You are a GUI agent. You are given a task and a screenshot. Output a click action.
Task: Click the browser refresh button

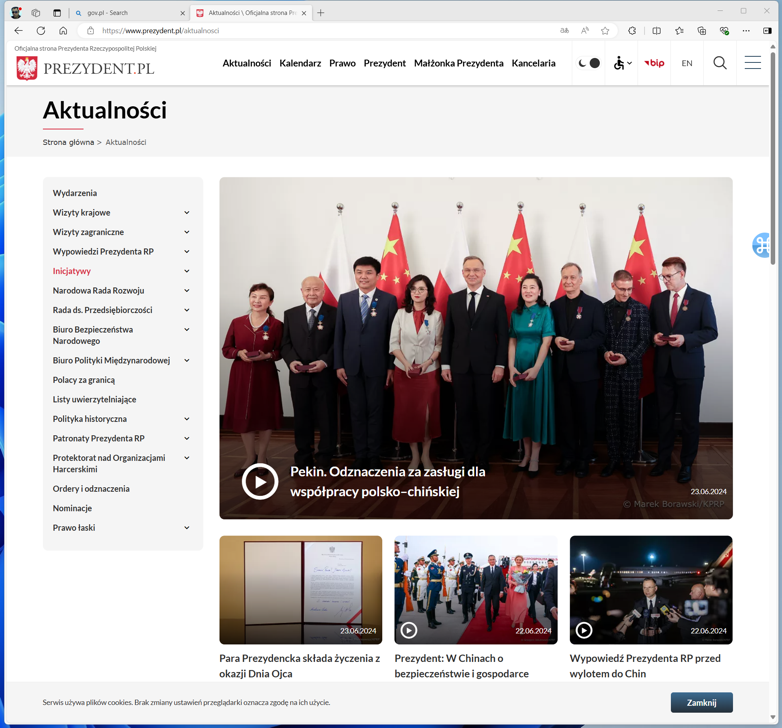(41, 31)
